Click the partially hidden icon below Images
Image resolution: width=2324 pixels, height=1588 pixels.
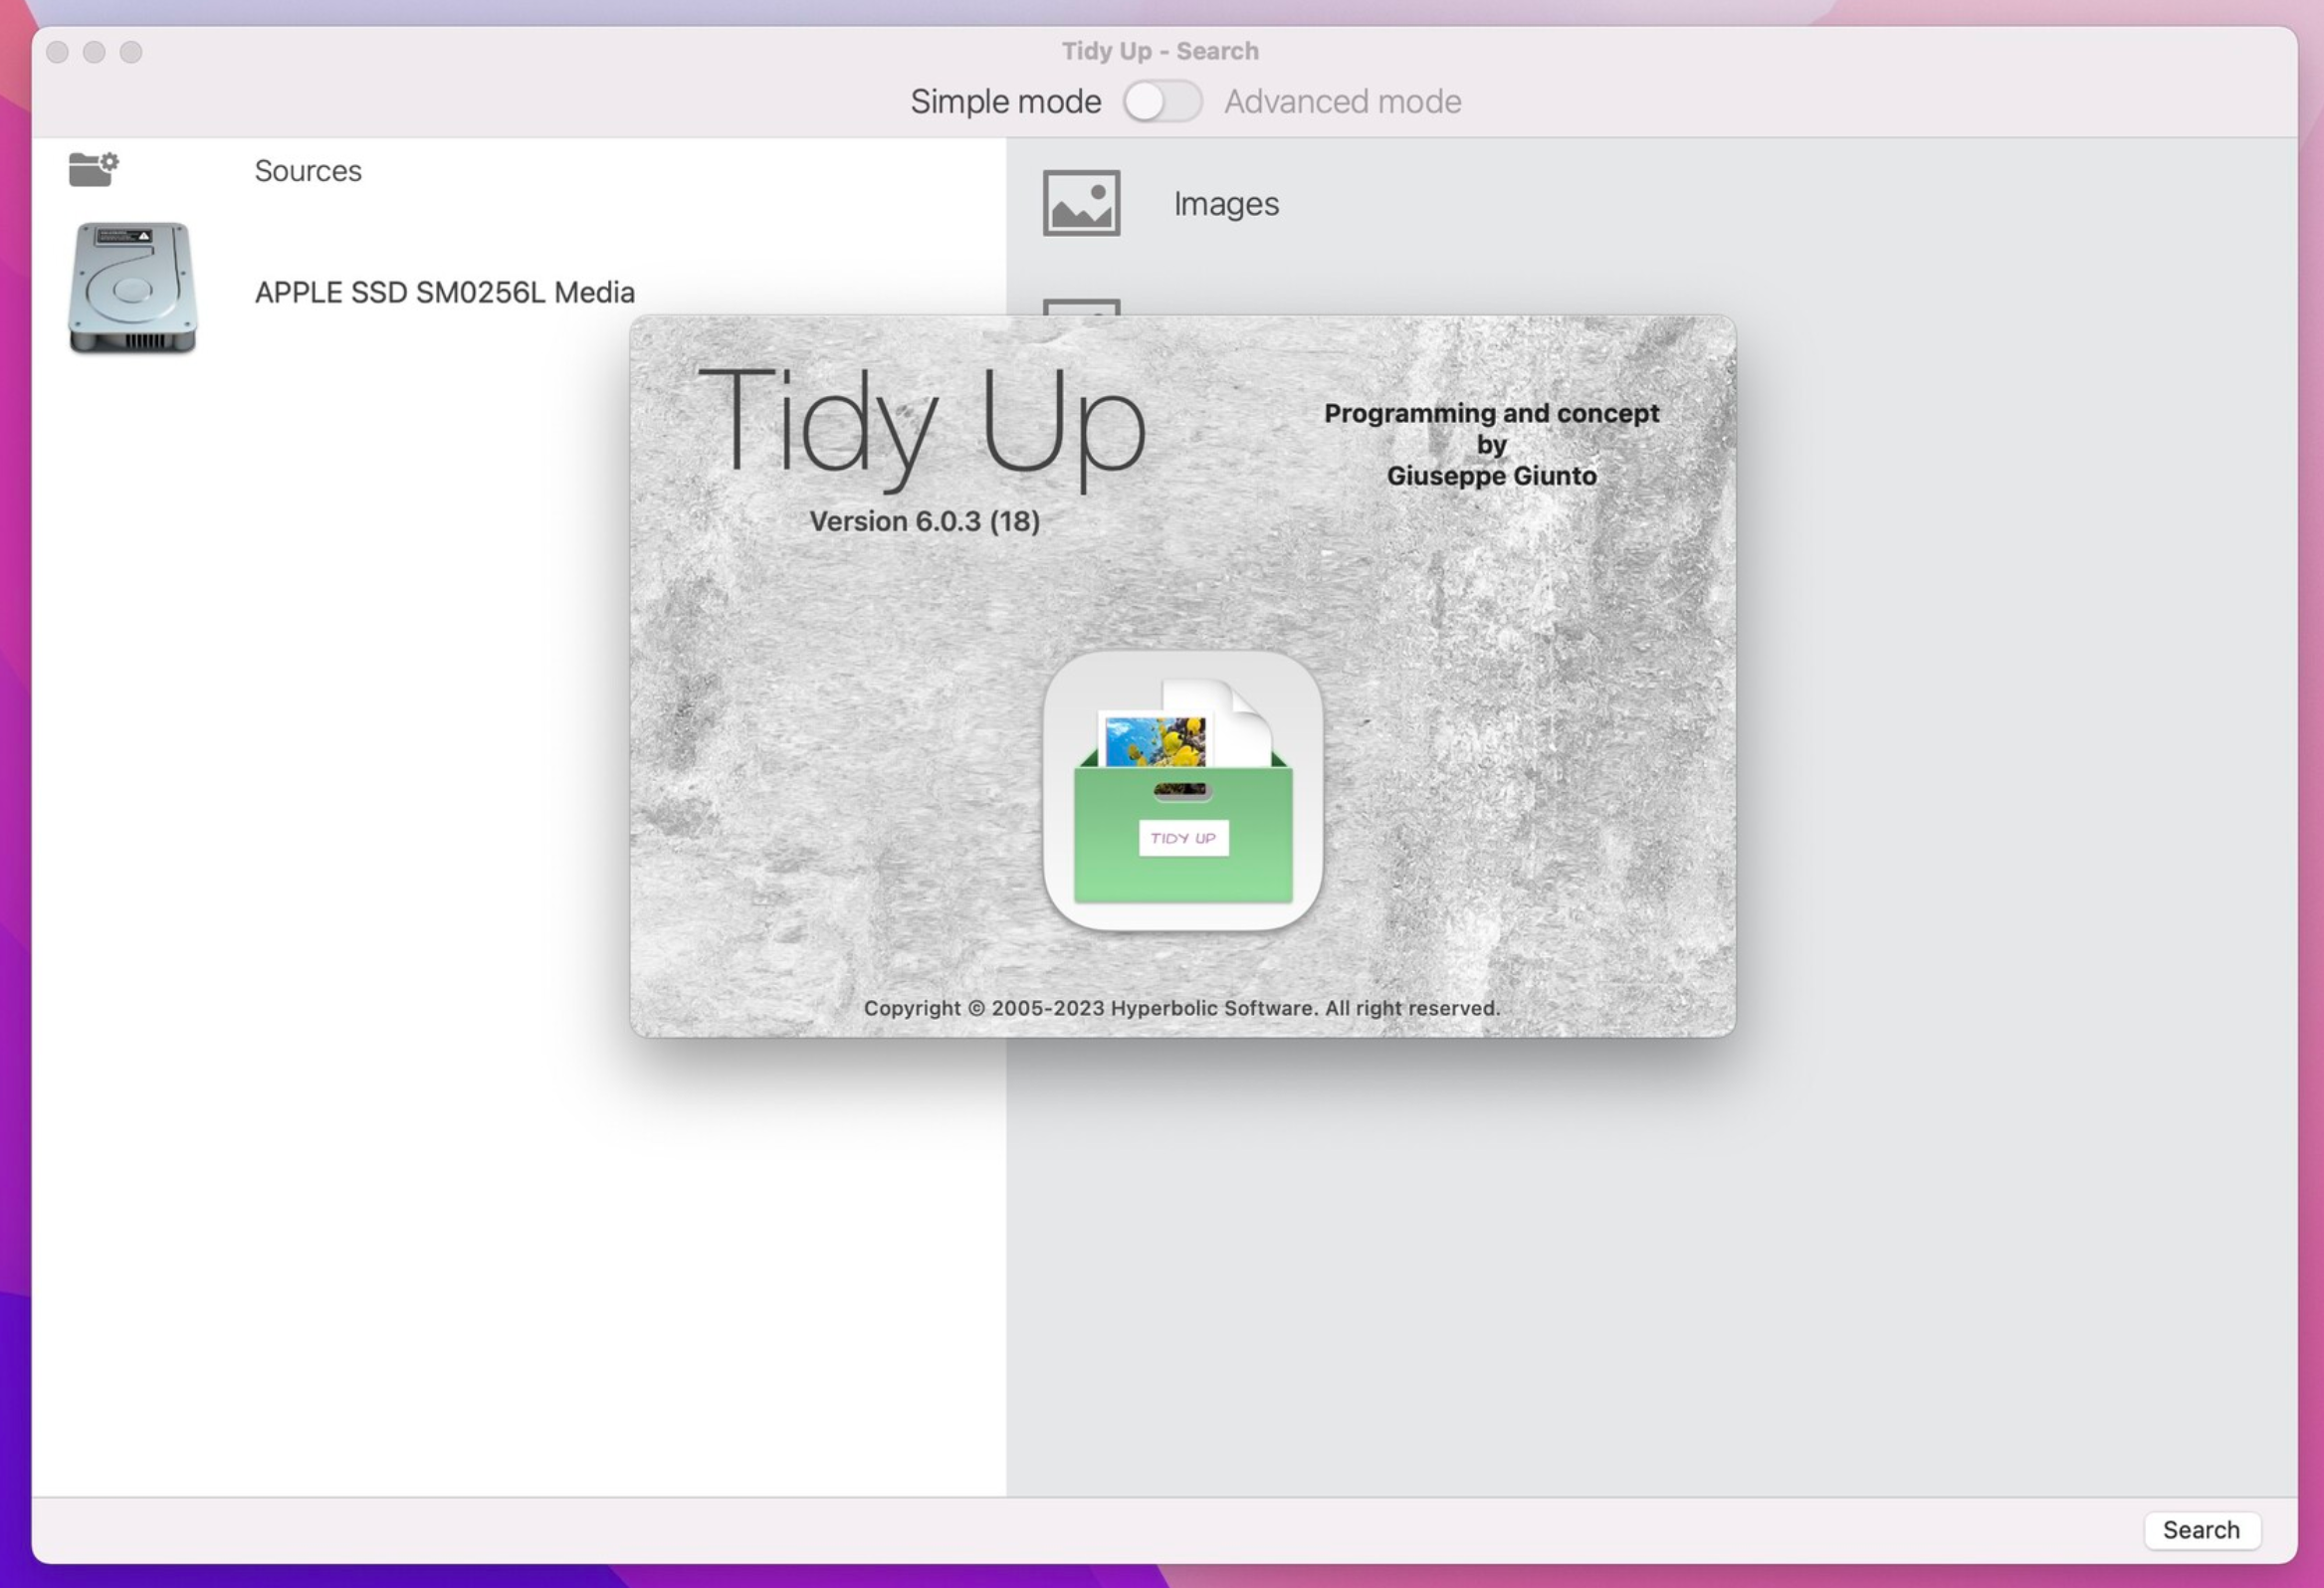pyautogui.click(x=1081, y=306)
